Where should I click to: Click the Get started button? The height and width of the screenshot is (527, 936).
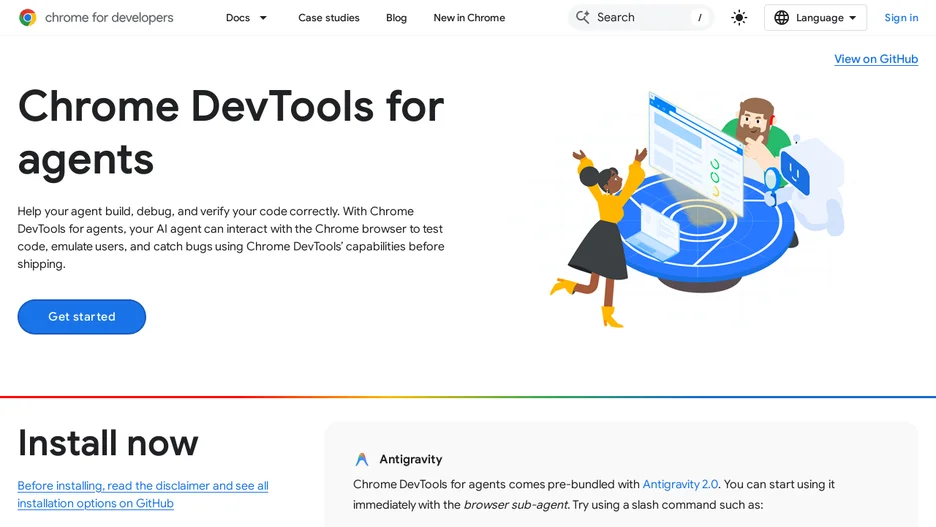coord(82,317)
